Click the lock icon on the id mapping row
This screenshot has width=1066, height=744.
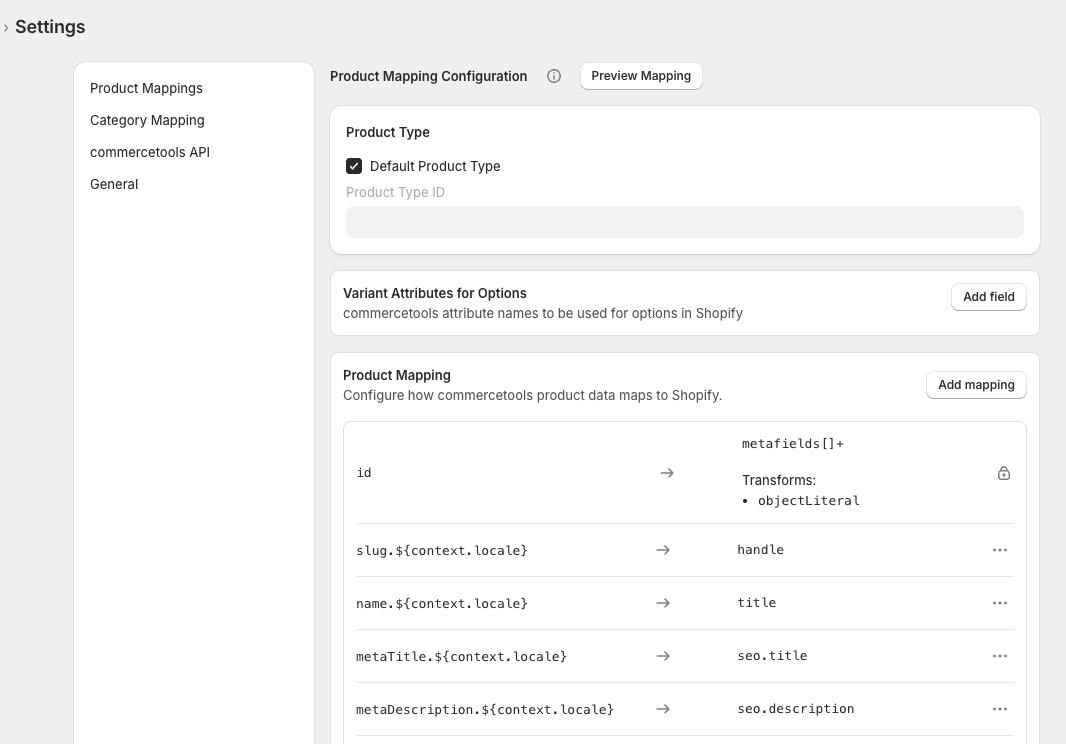tap(1004, 473)
